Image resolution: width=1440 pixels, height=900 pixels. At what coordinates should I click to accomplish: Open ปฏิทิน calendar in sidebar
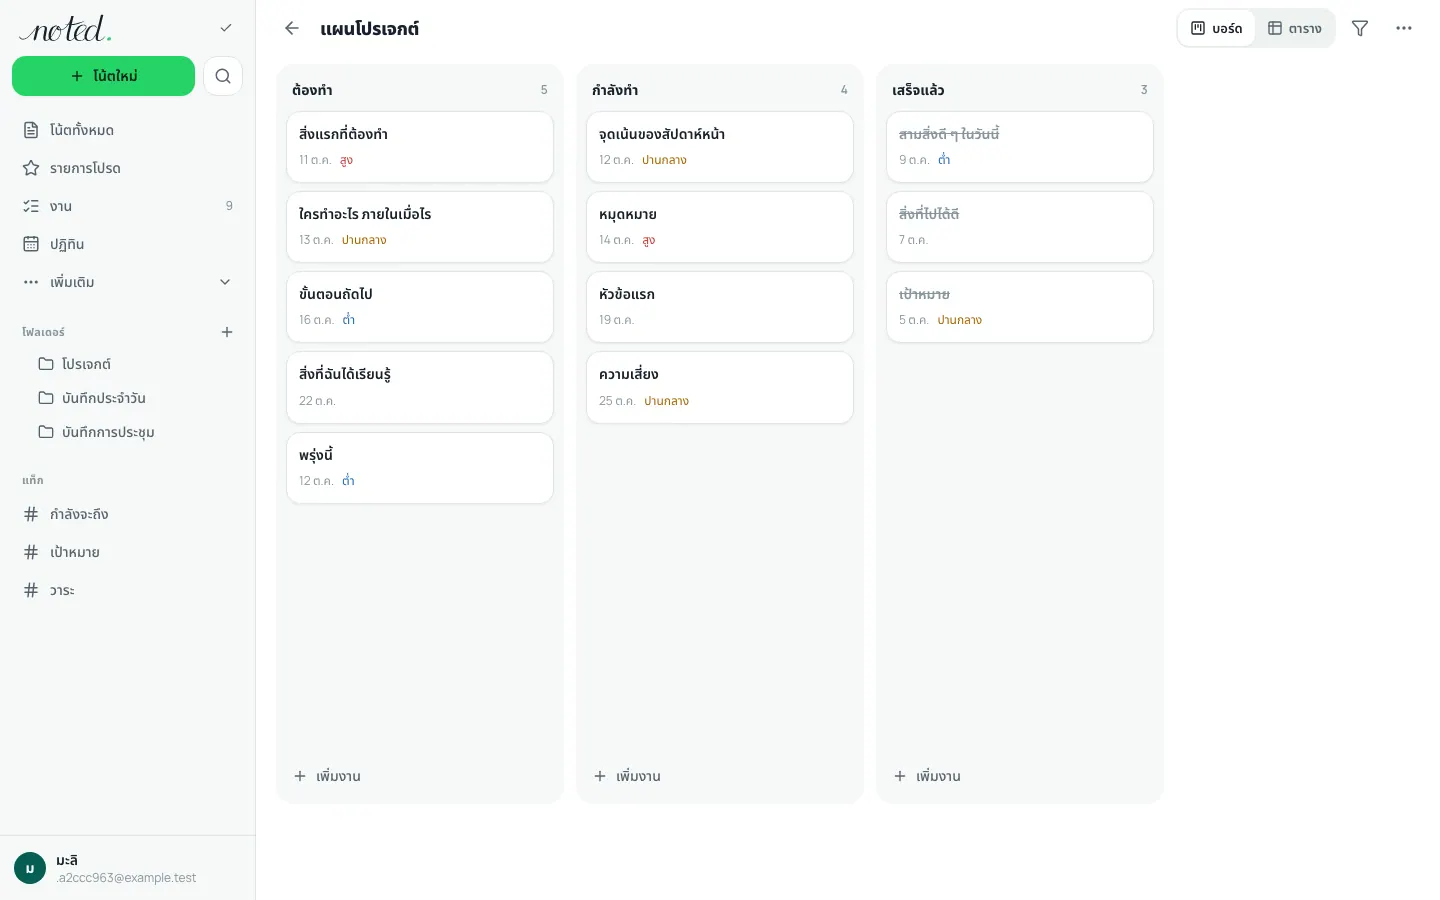pyautogui.click(x=128, y=244)
